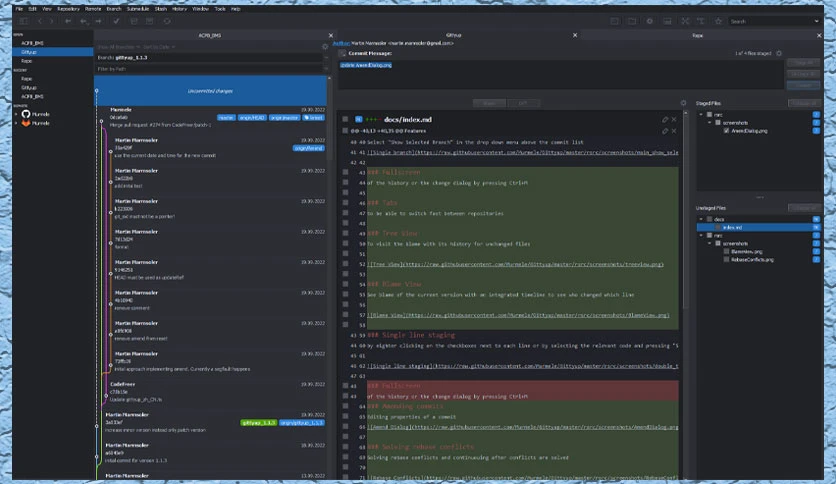The width and height of the screenshot is (836, 484).
Task: Click the Stash toolbar icon
Action: [134, 21]
